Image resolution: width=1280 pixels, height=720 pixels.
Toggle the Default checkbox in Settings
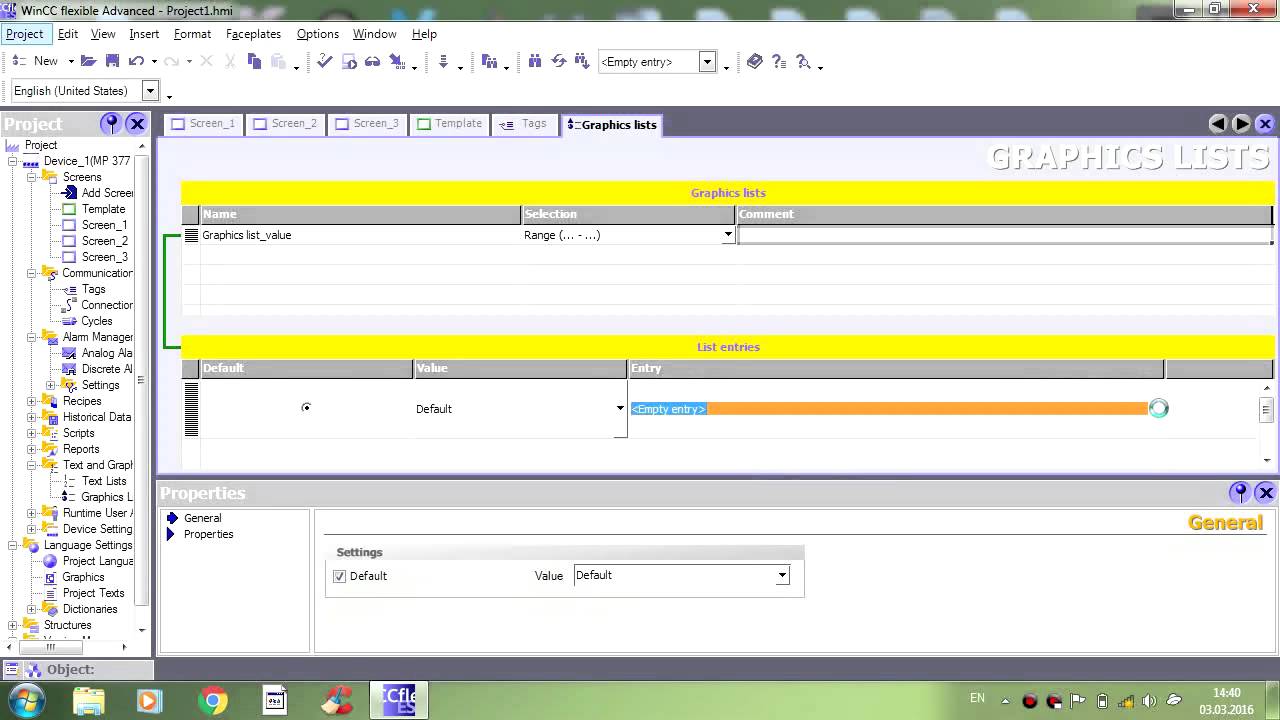click(340, 576)
